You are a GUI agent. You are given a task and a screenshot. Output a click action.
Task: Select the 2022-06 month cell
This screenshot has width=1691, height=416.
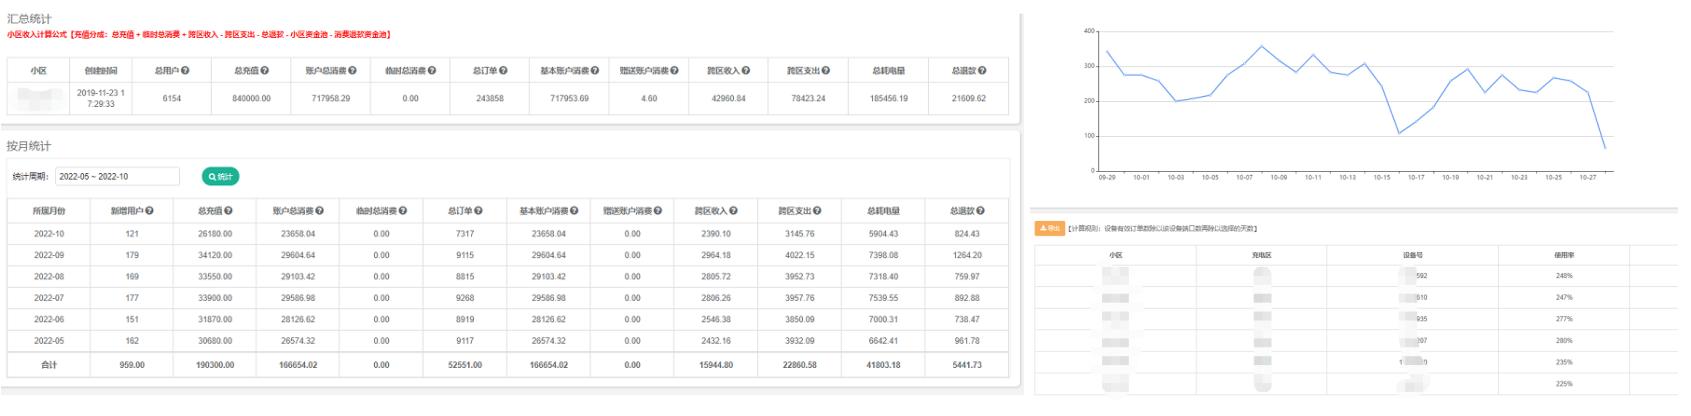coord(49,320)
